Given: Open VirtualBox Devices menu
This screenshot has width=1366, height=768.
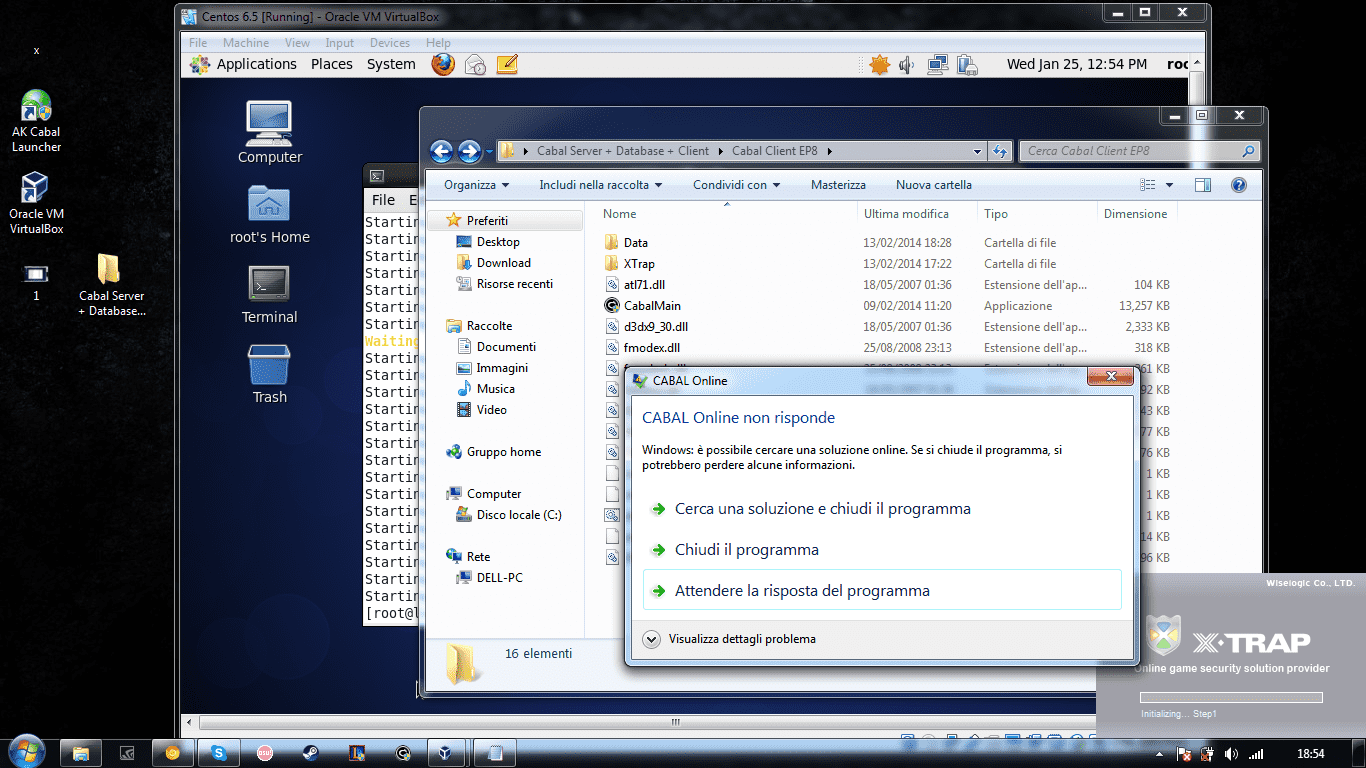Looking at the screenshot, I should [390, 43].
